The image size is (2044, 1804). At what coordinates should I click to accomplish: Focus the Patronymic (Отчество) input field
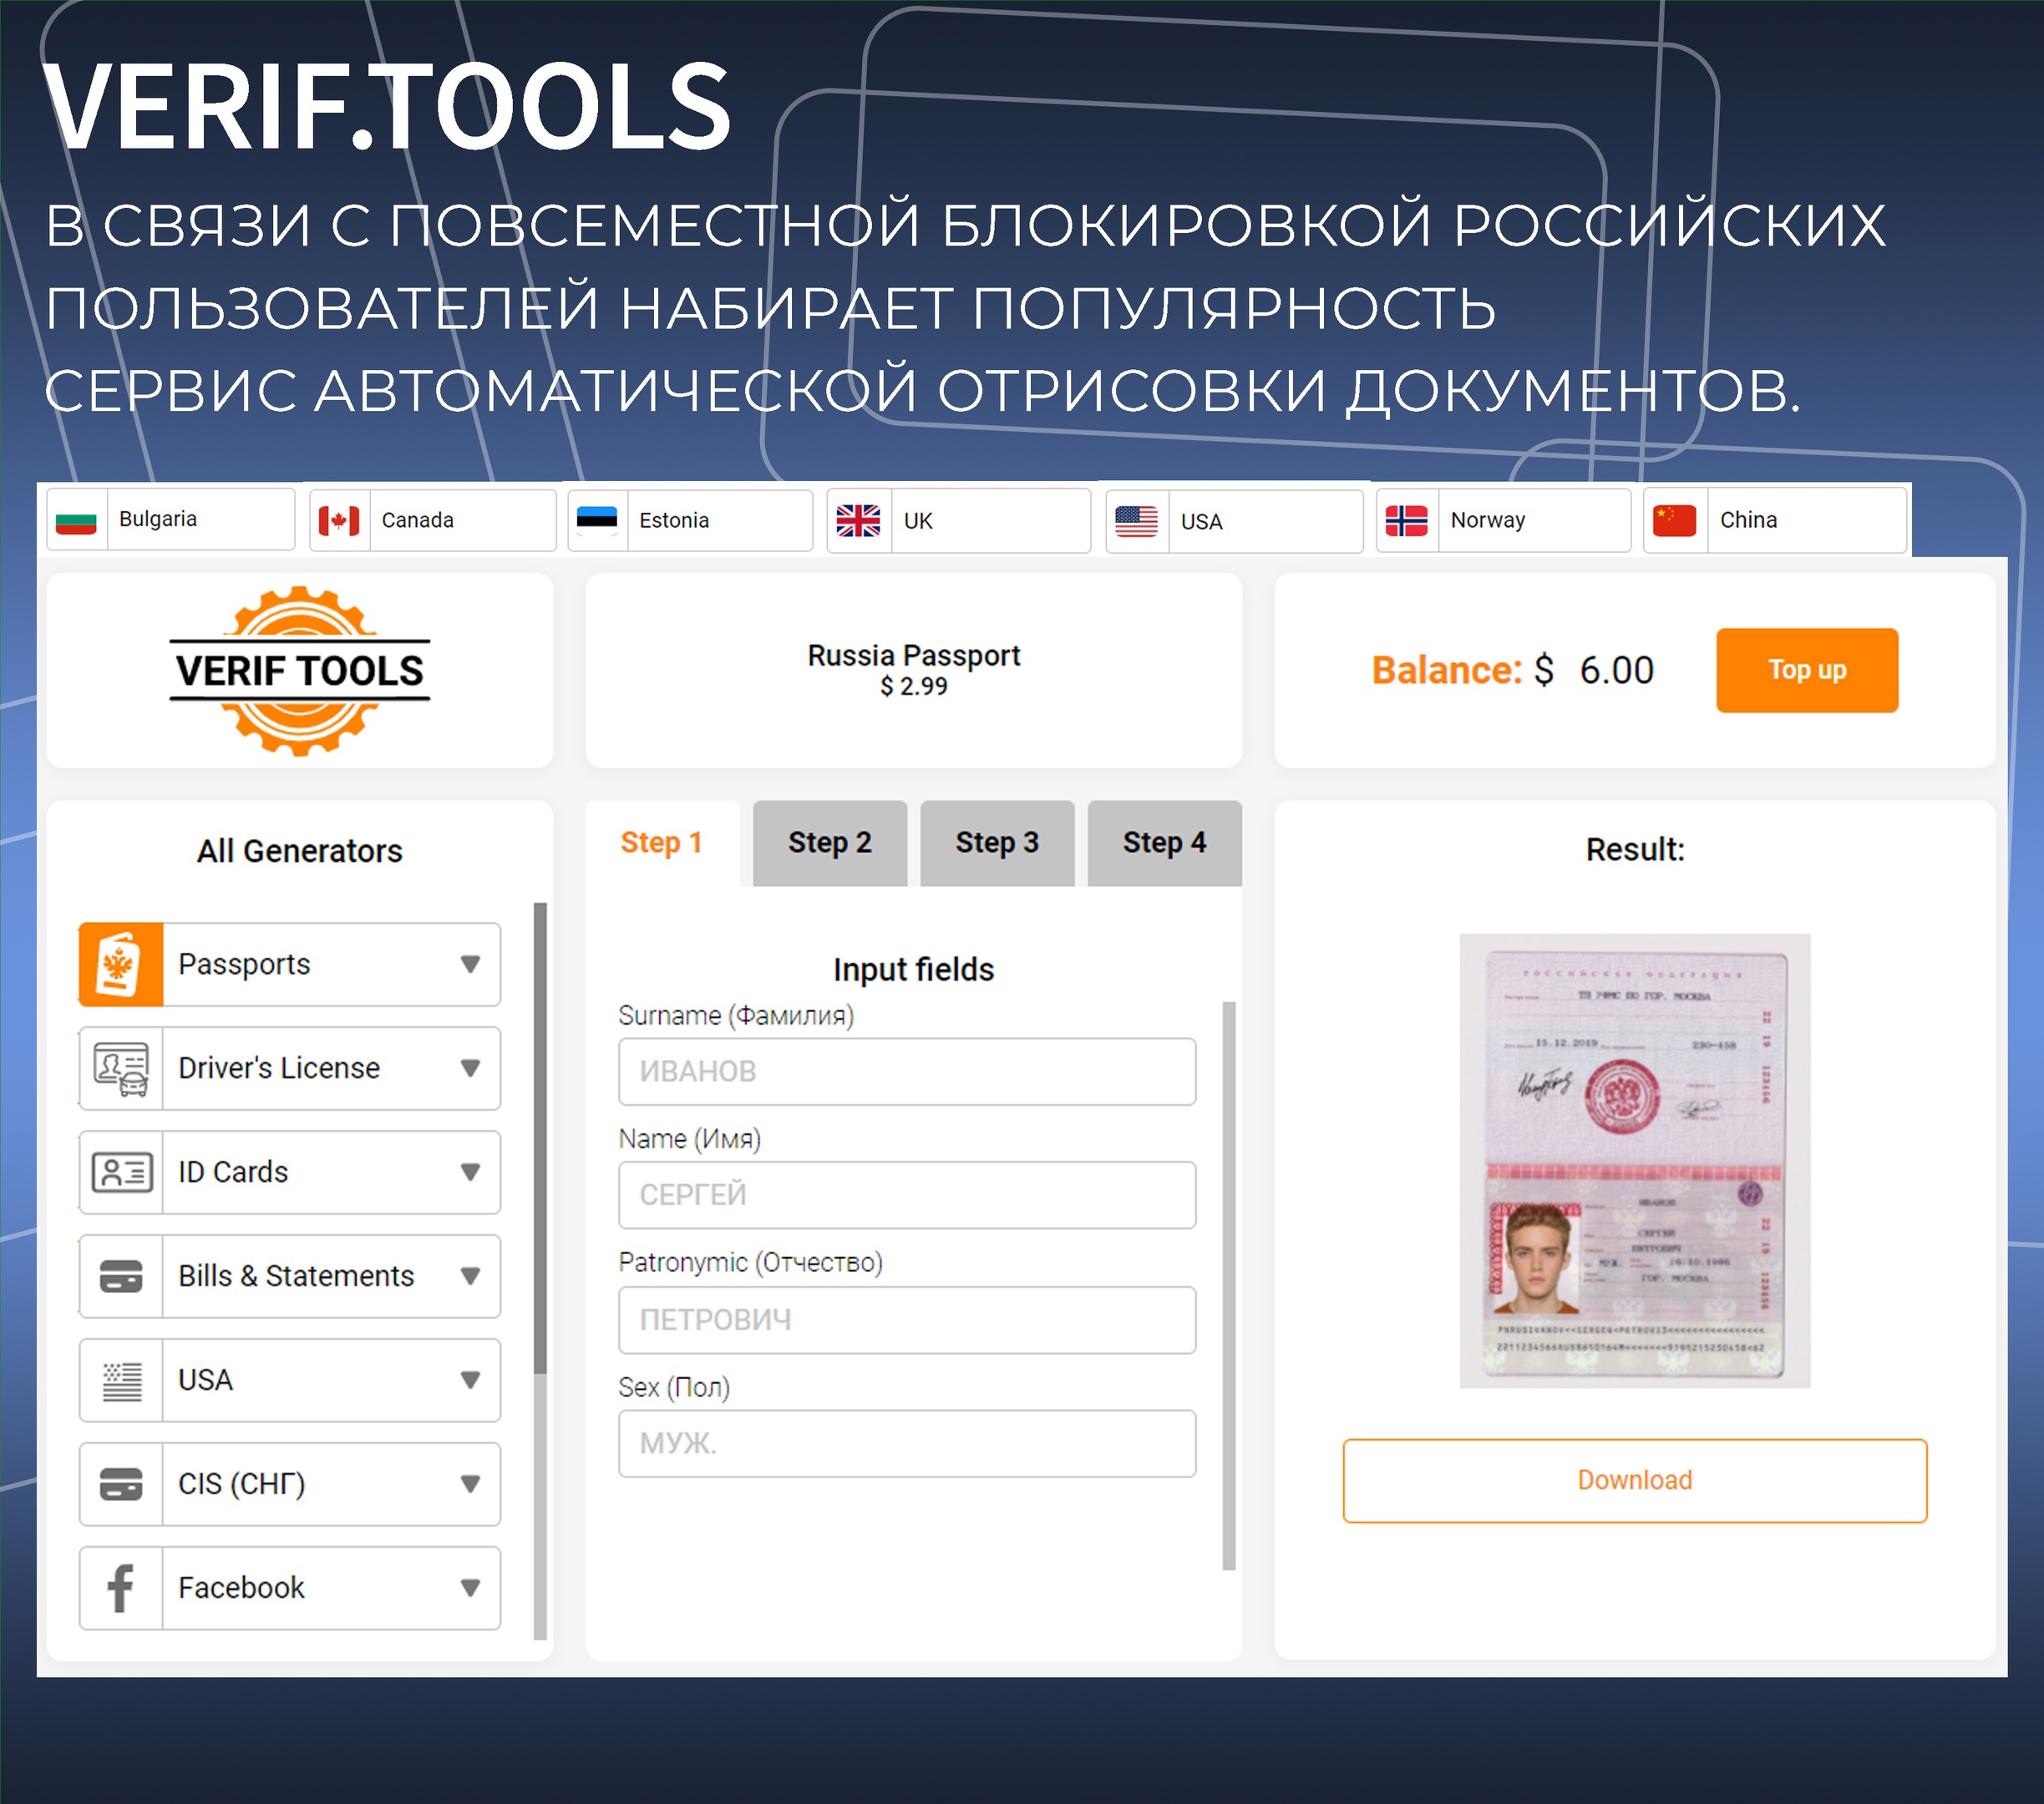pyautogui.click(x=907, y=1320)
